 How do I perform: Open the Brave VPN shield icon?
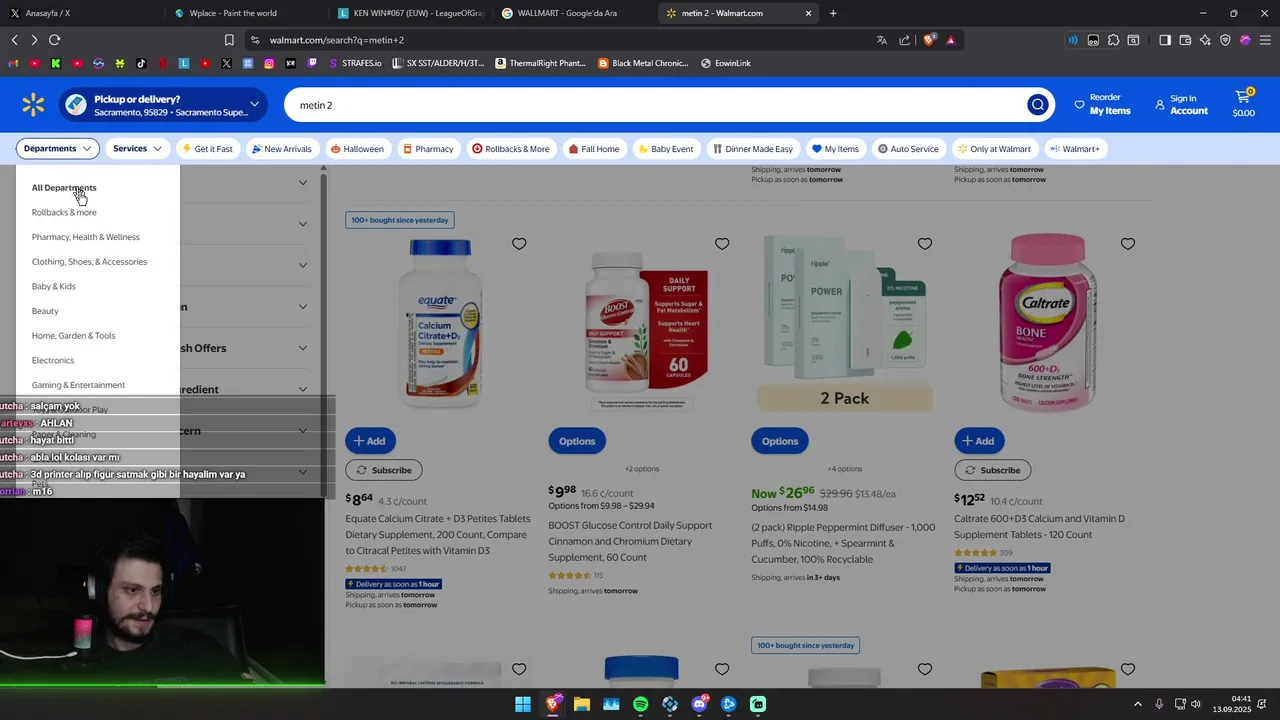1225,40
